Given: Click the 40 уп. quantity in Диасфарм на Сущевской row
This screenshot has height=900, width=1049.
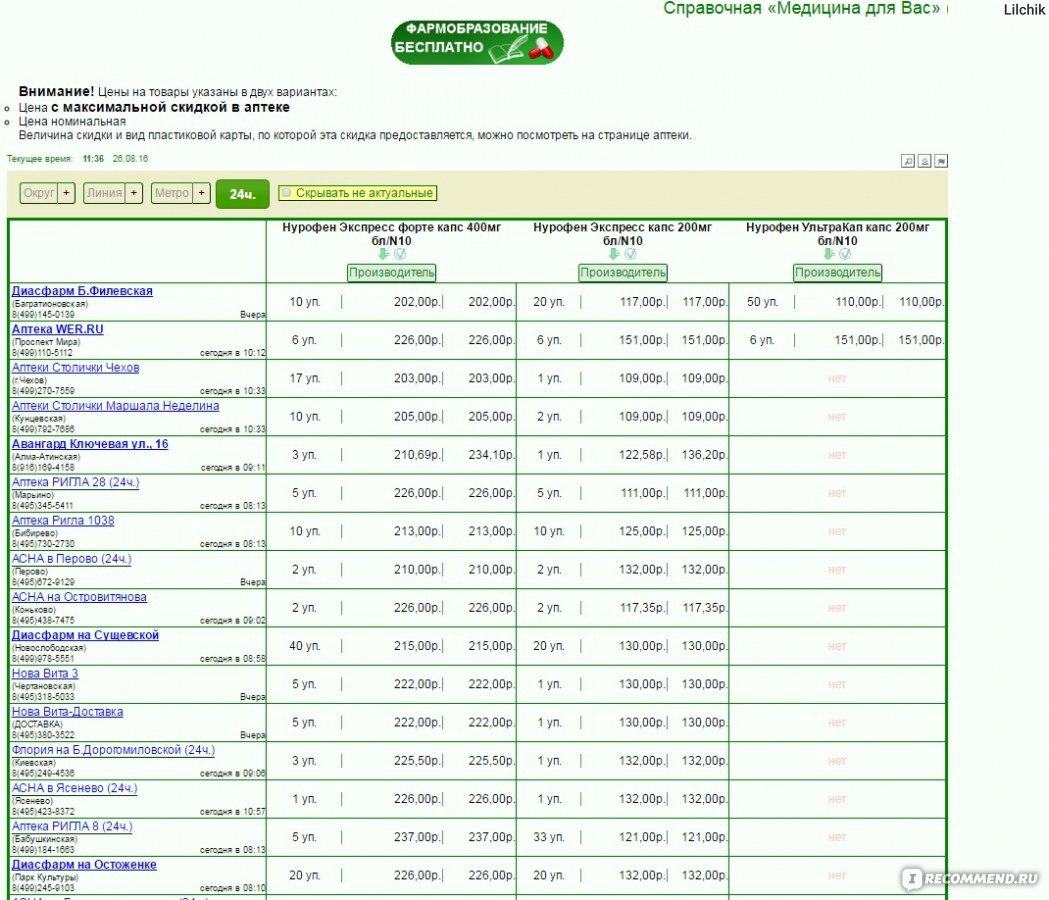Looking at the screenshot, I should click(304, 646).
